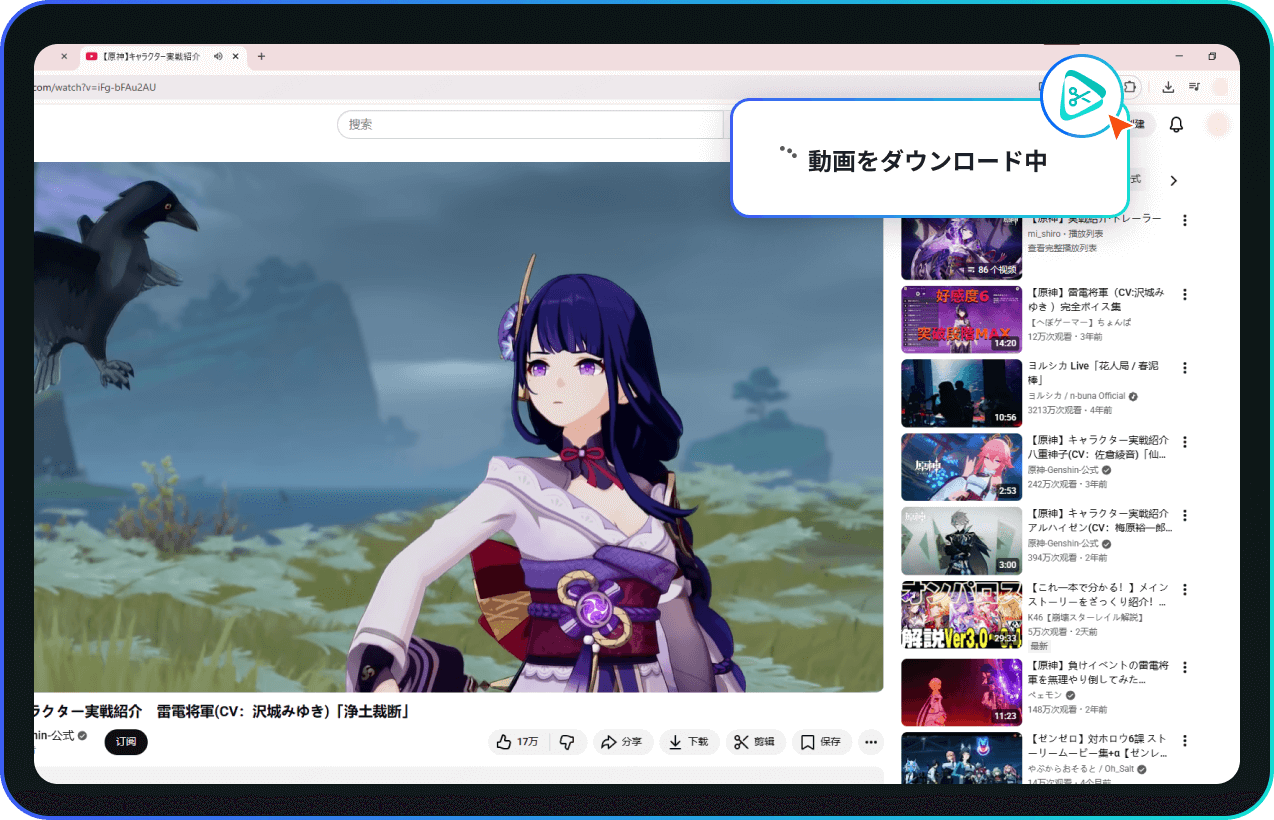Click the 分享 share button
This screenshot has width=1274, height=820.
coord(623,742)
